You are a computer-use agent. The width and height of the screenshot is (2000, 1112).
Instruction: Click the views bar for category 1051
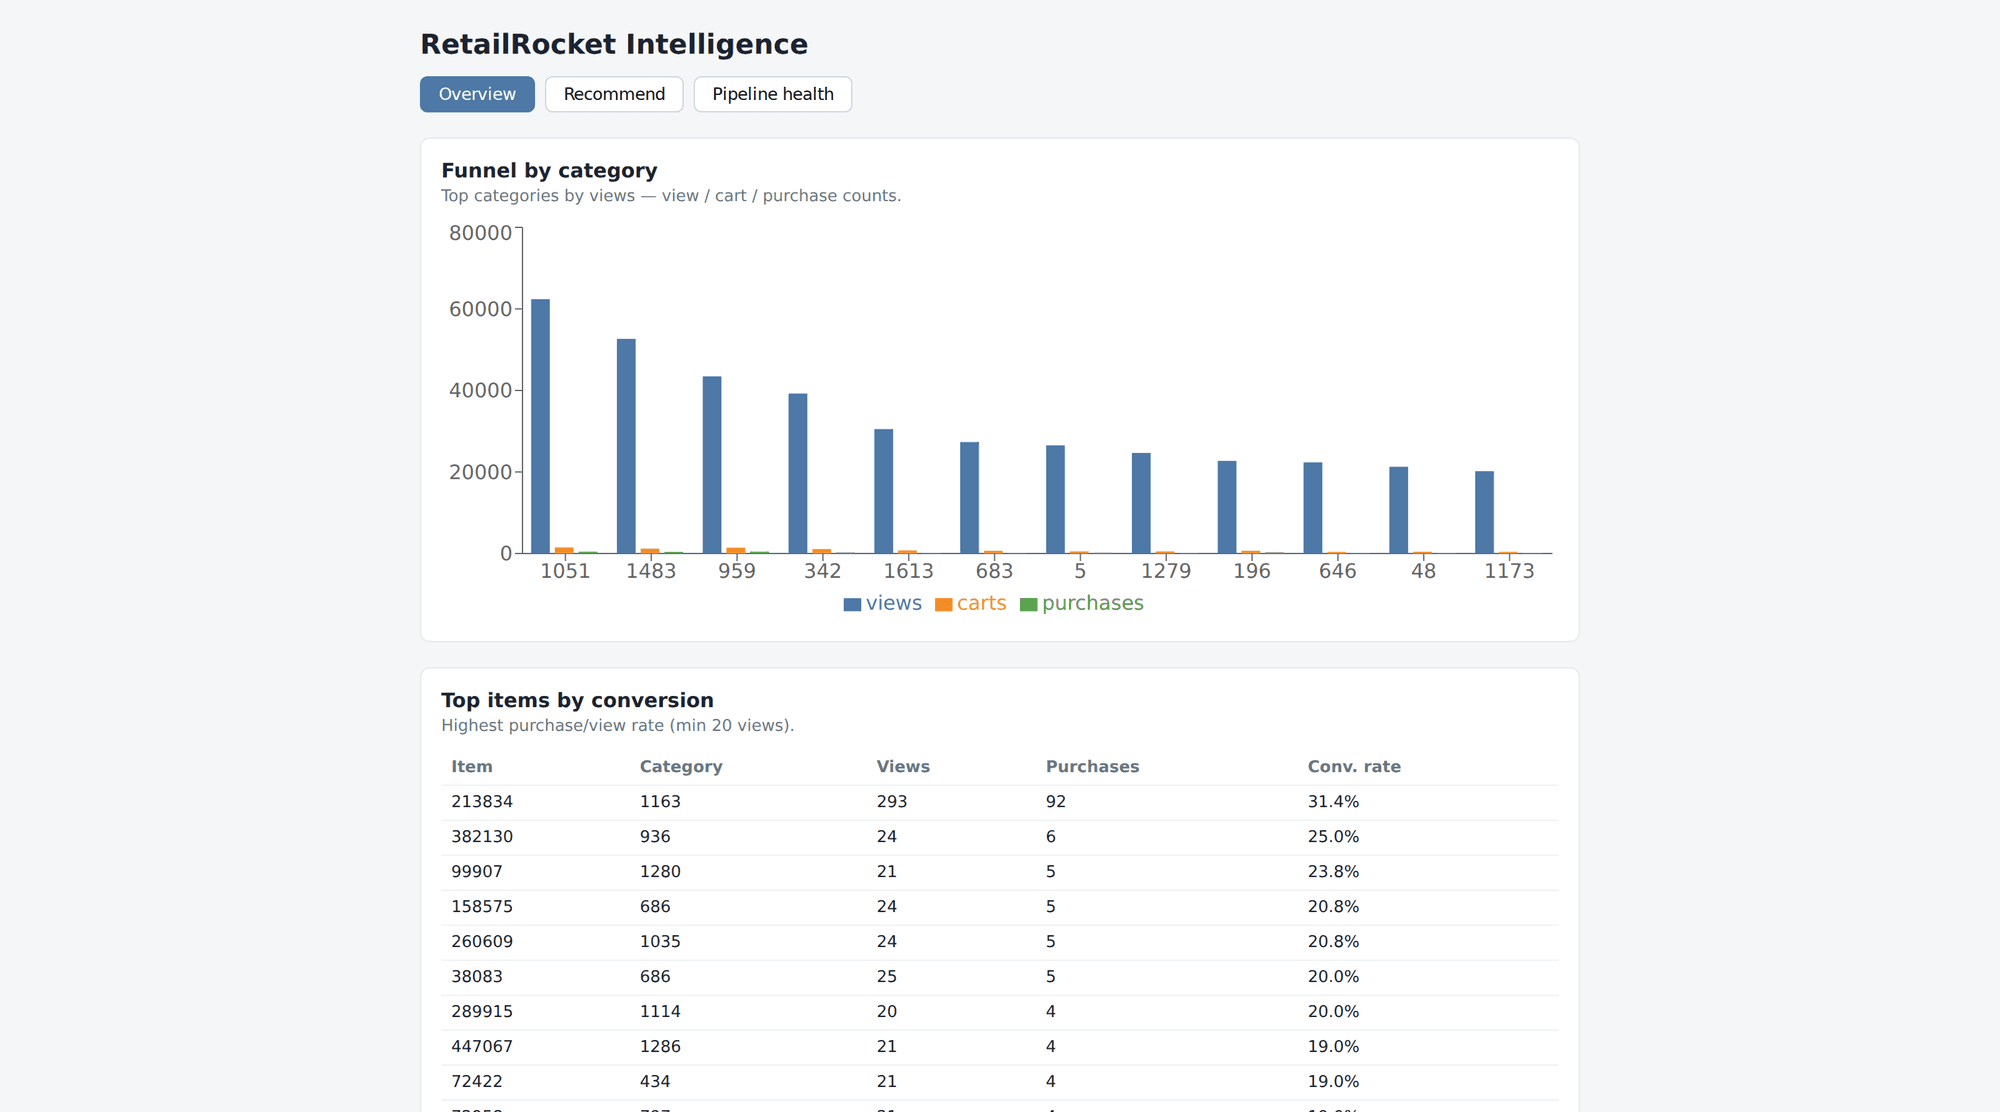pyautogui.click(x=540, y=426)
